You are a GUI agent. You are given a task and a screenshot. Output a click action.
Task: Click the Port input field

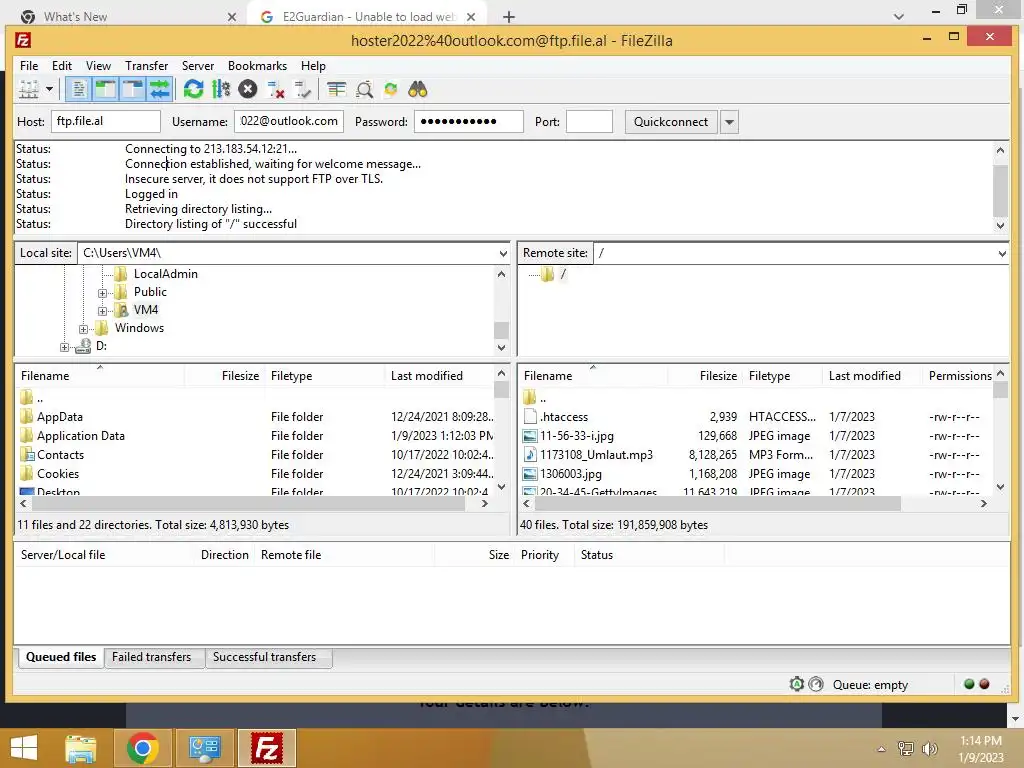click(589, 121)
